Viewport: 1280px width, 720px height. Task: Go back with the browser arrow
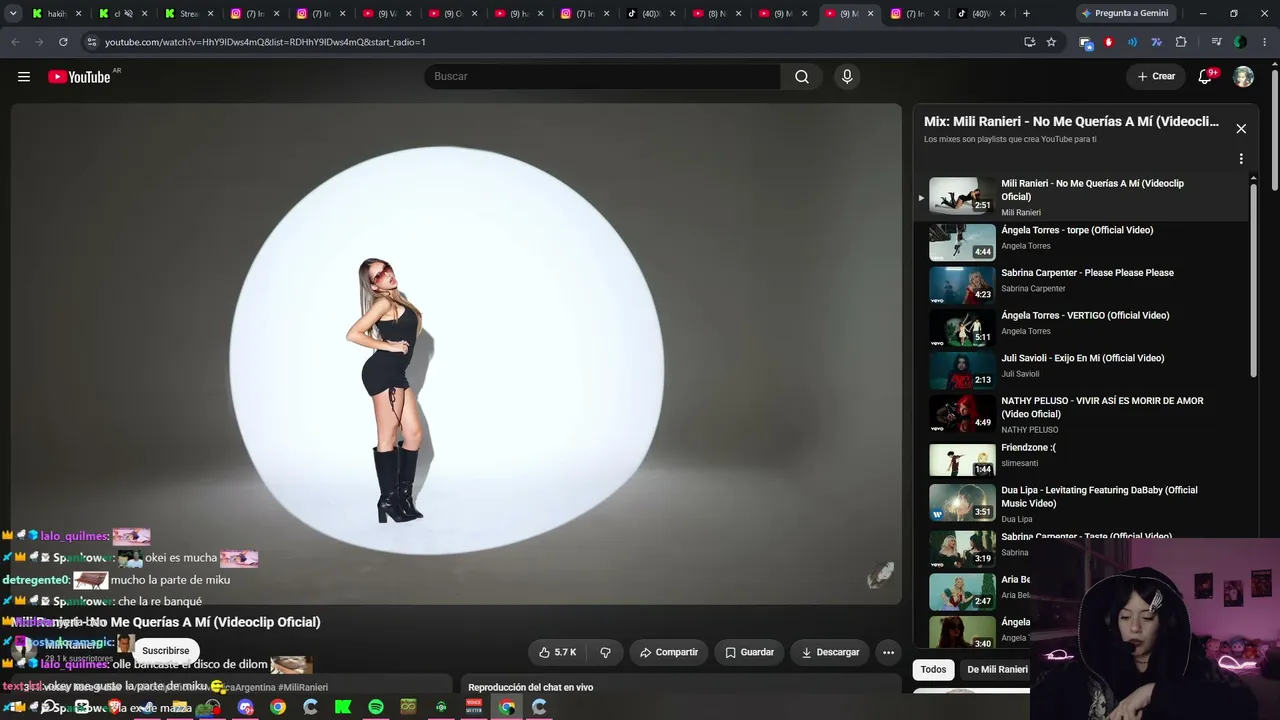tap(15, 42)
